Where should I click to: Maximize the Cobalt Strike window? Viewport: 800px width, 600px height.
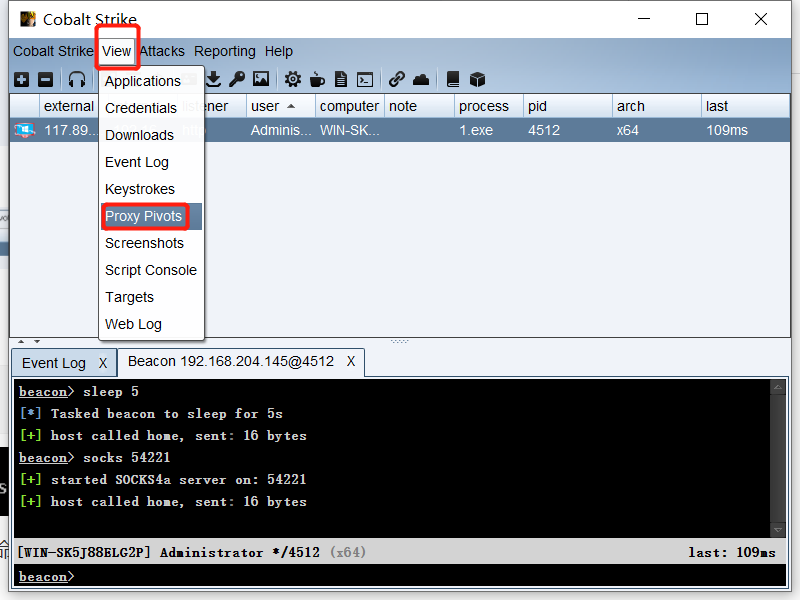coord(702,19)
